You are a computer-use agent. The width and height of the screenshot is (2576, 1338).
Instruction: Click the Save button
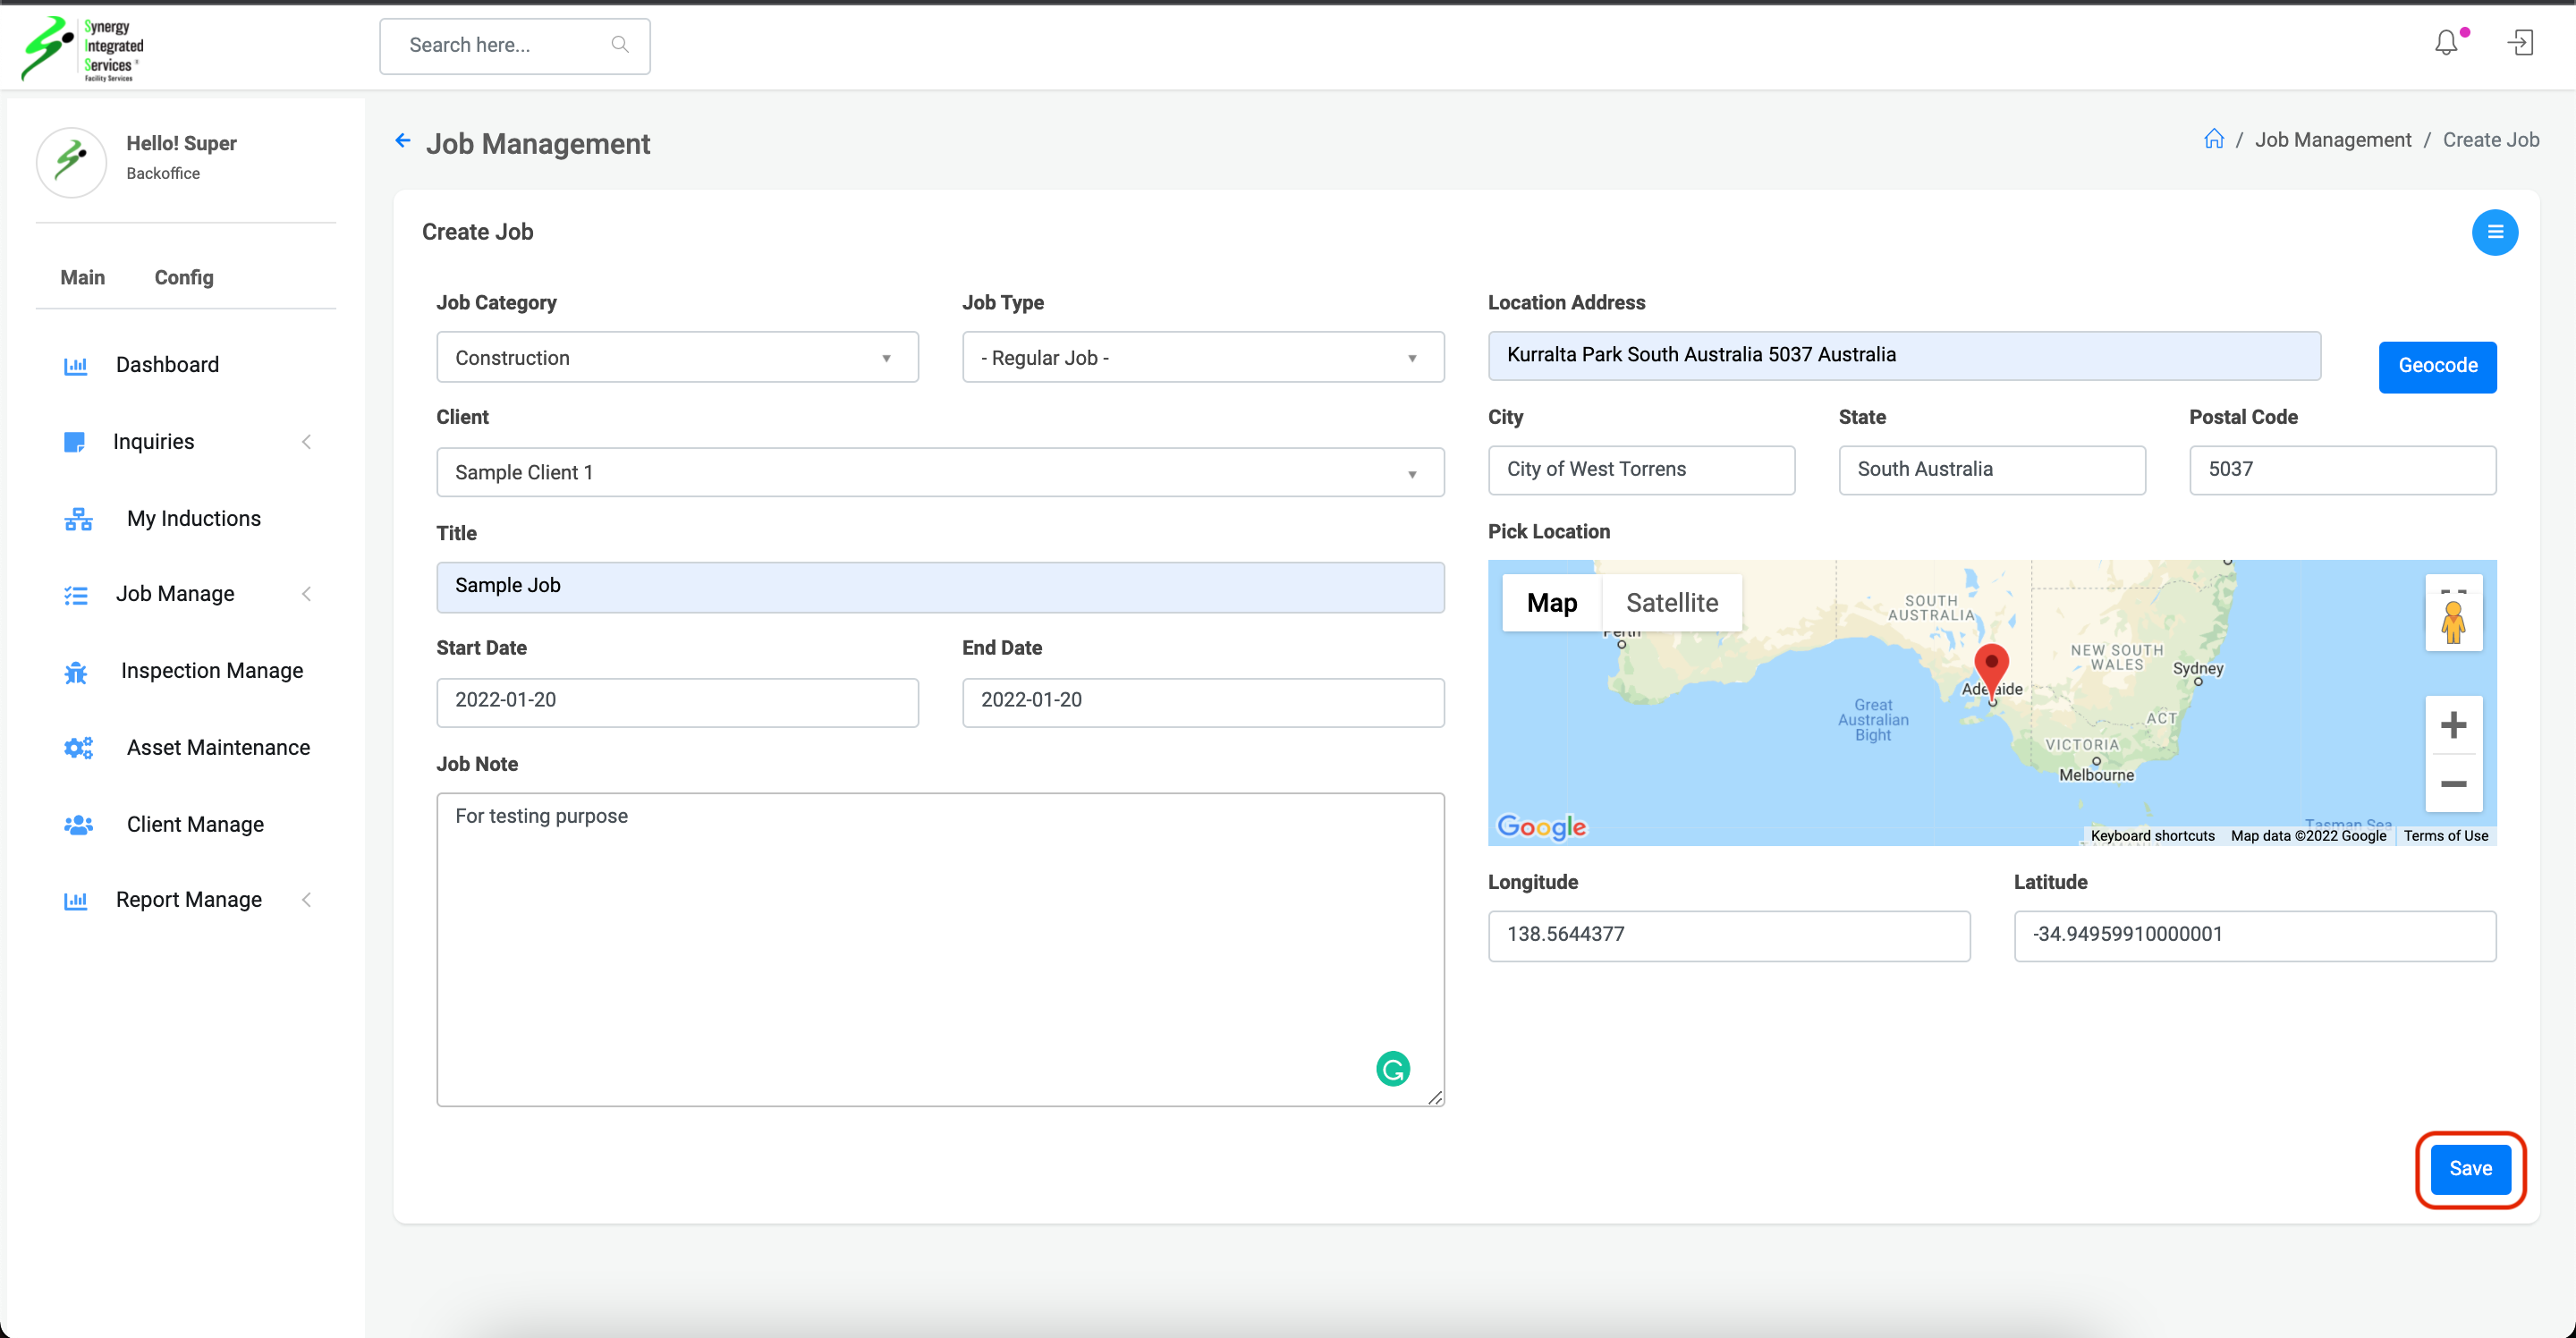(x=2470, y=1168)
